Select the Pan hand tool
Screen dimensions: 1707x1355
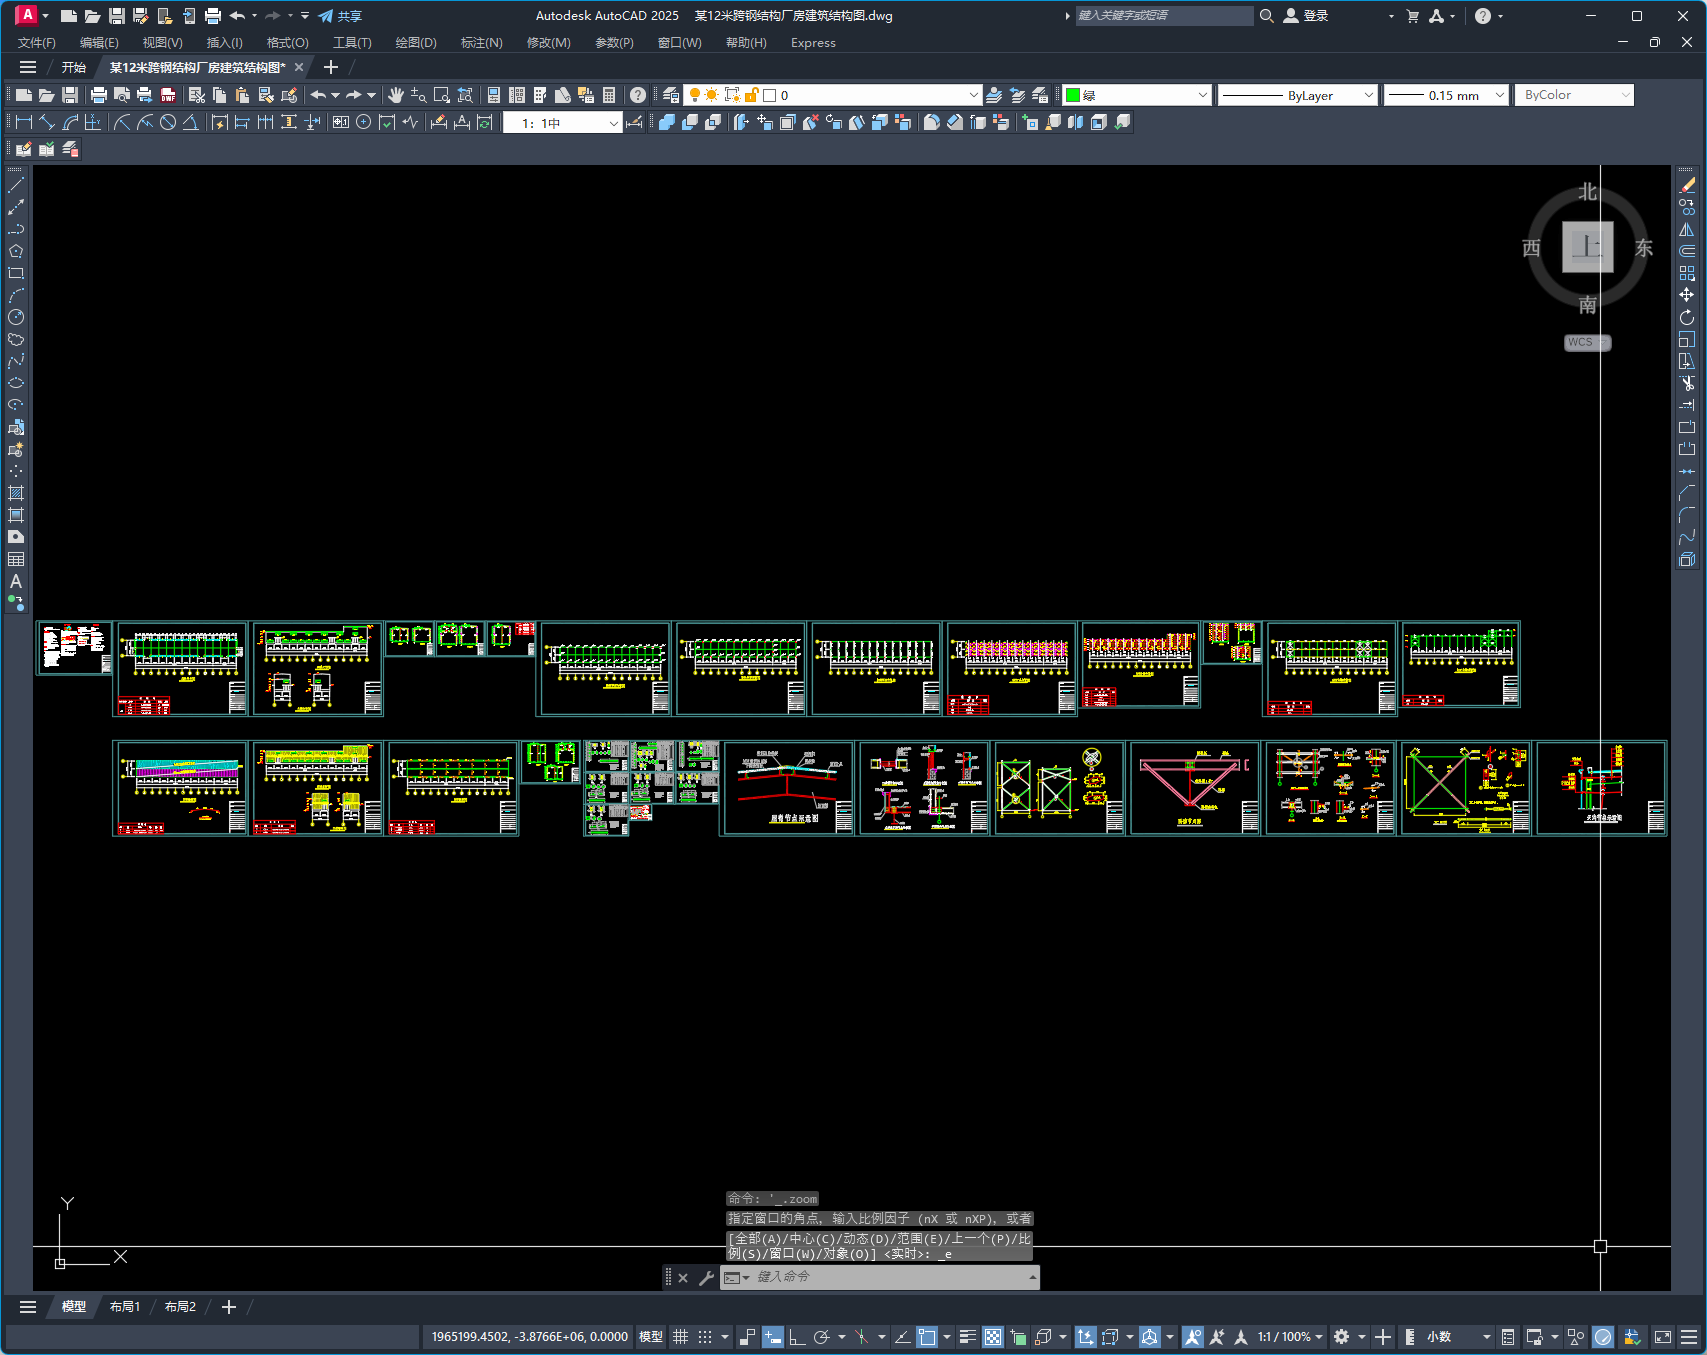coord(396,95)
